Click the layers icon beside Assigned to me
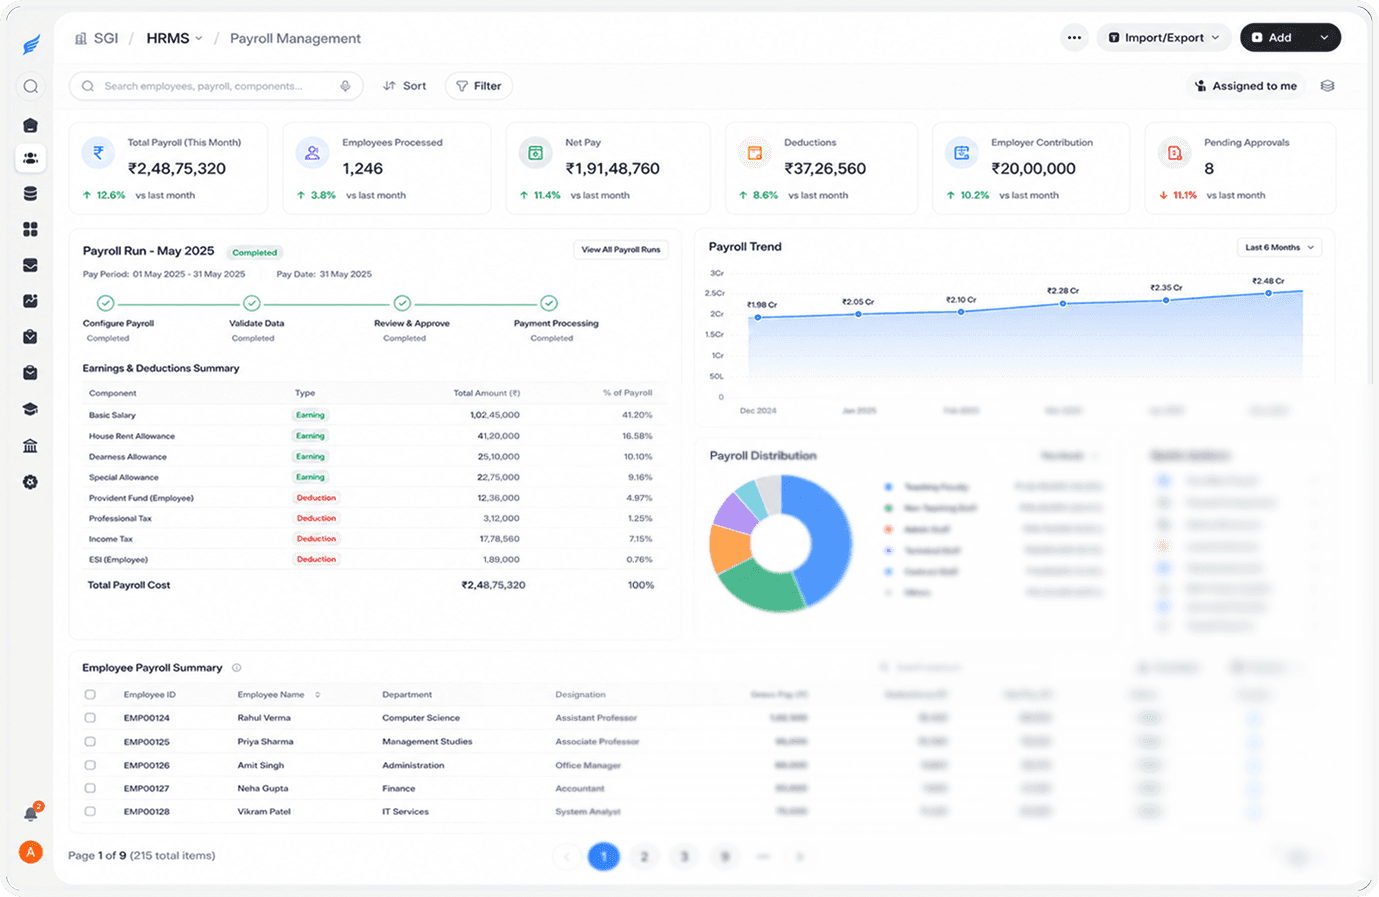Image resolution: width=1379 pixels, height=897 pixels. 1328,86
